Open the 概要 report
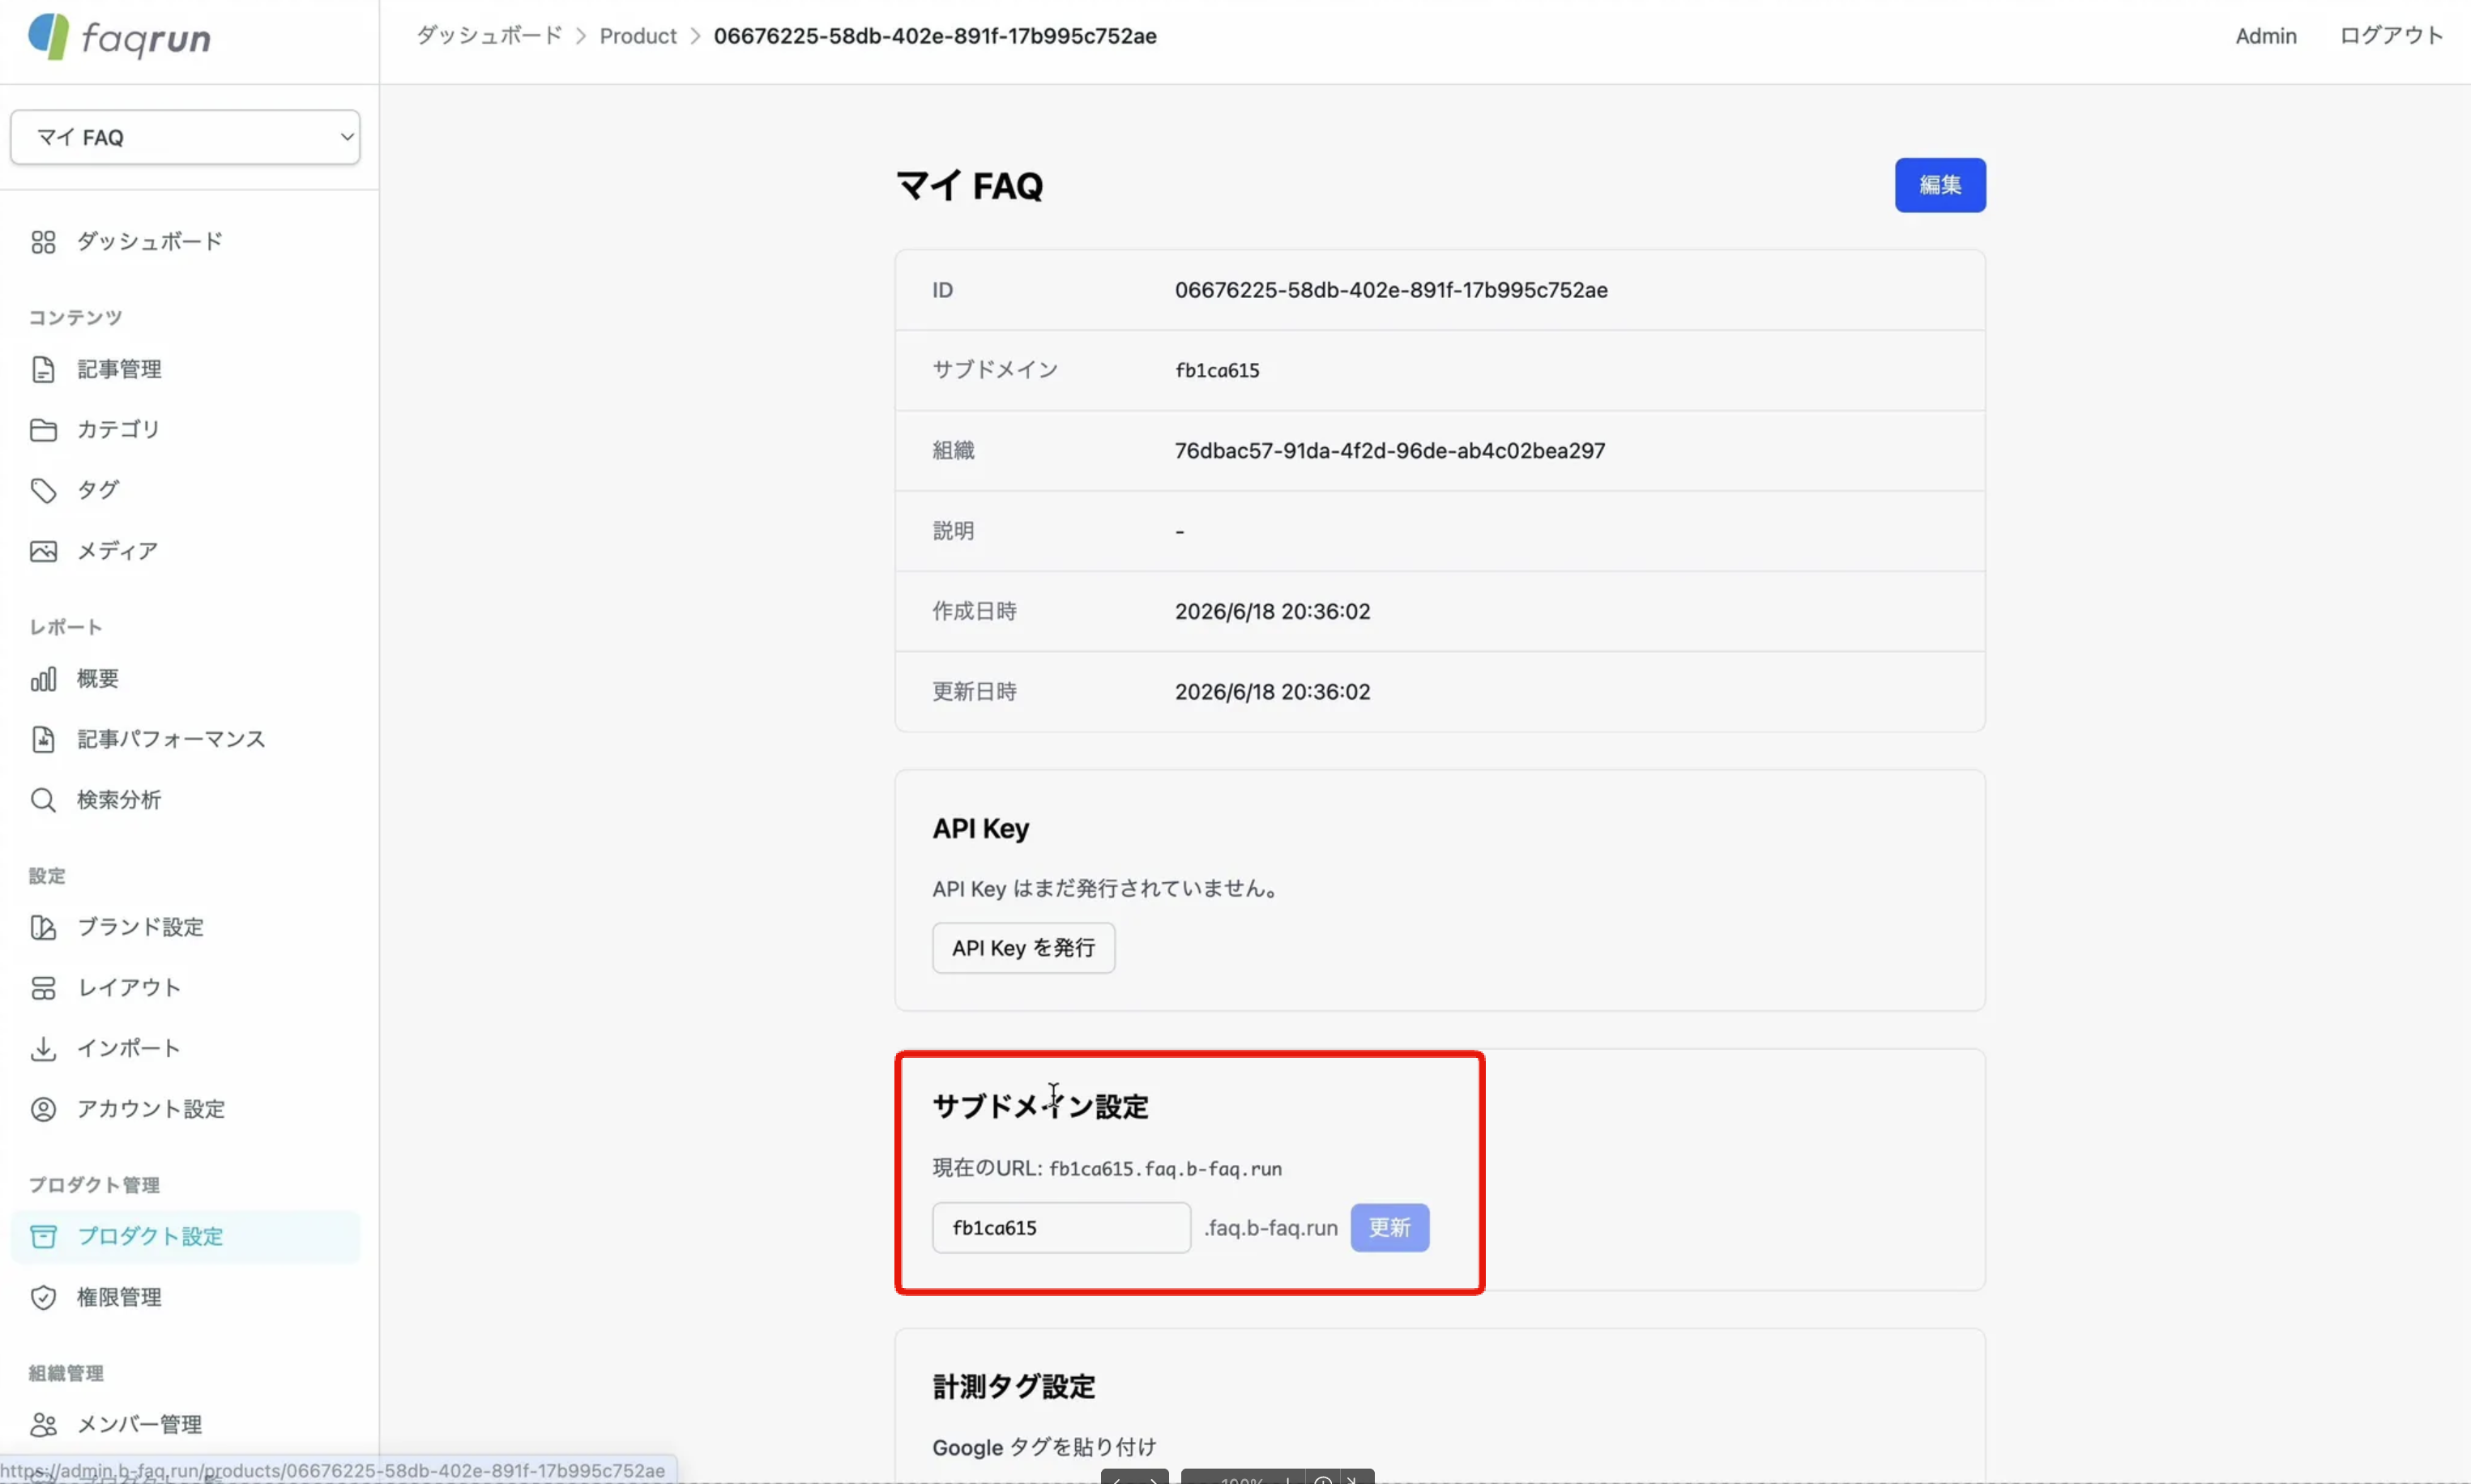2471x1484 pixels. tap(98, 679)
